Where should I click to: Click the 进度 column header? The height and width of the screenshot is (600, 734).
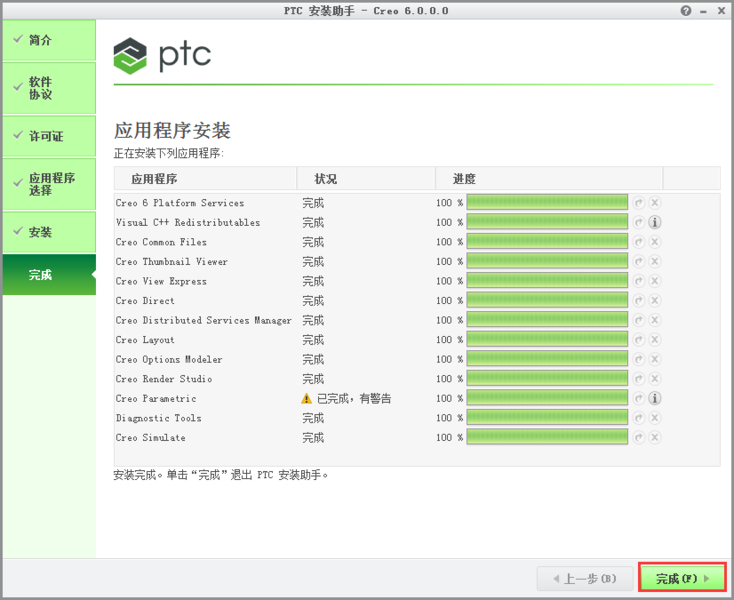click(x=549, y=178)
